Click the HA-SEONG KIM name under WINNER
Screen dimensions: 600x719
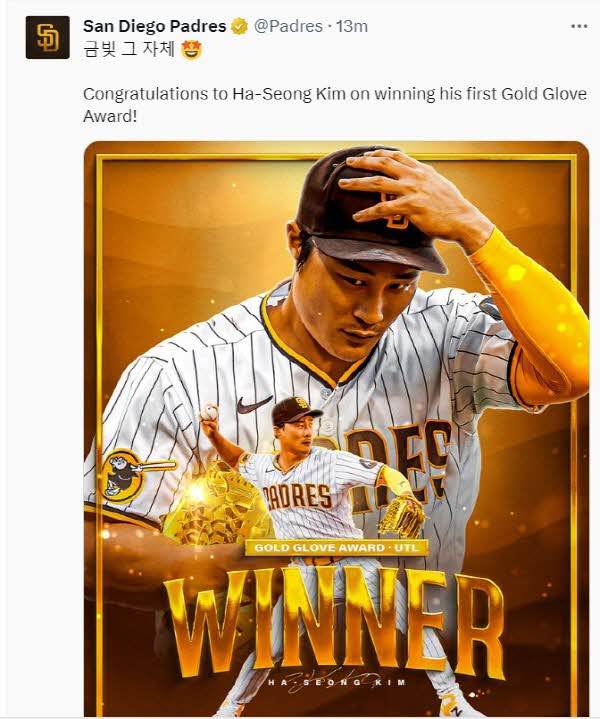click(x=337, y=682)
